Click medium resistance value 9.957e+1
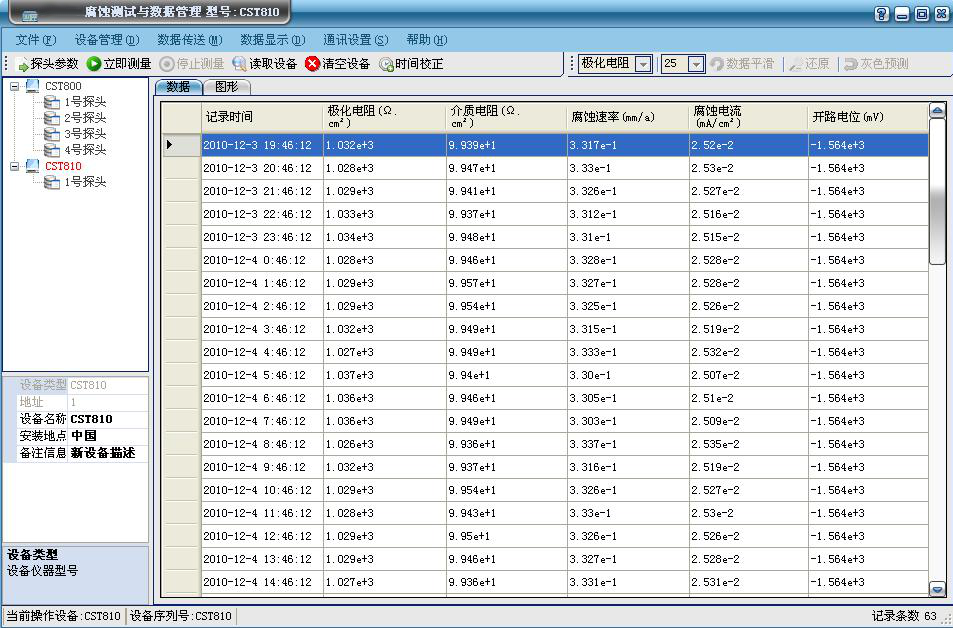This screenshot has height=628, width=953. 507,283
